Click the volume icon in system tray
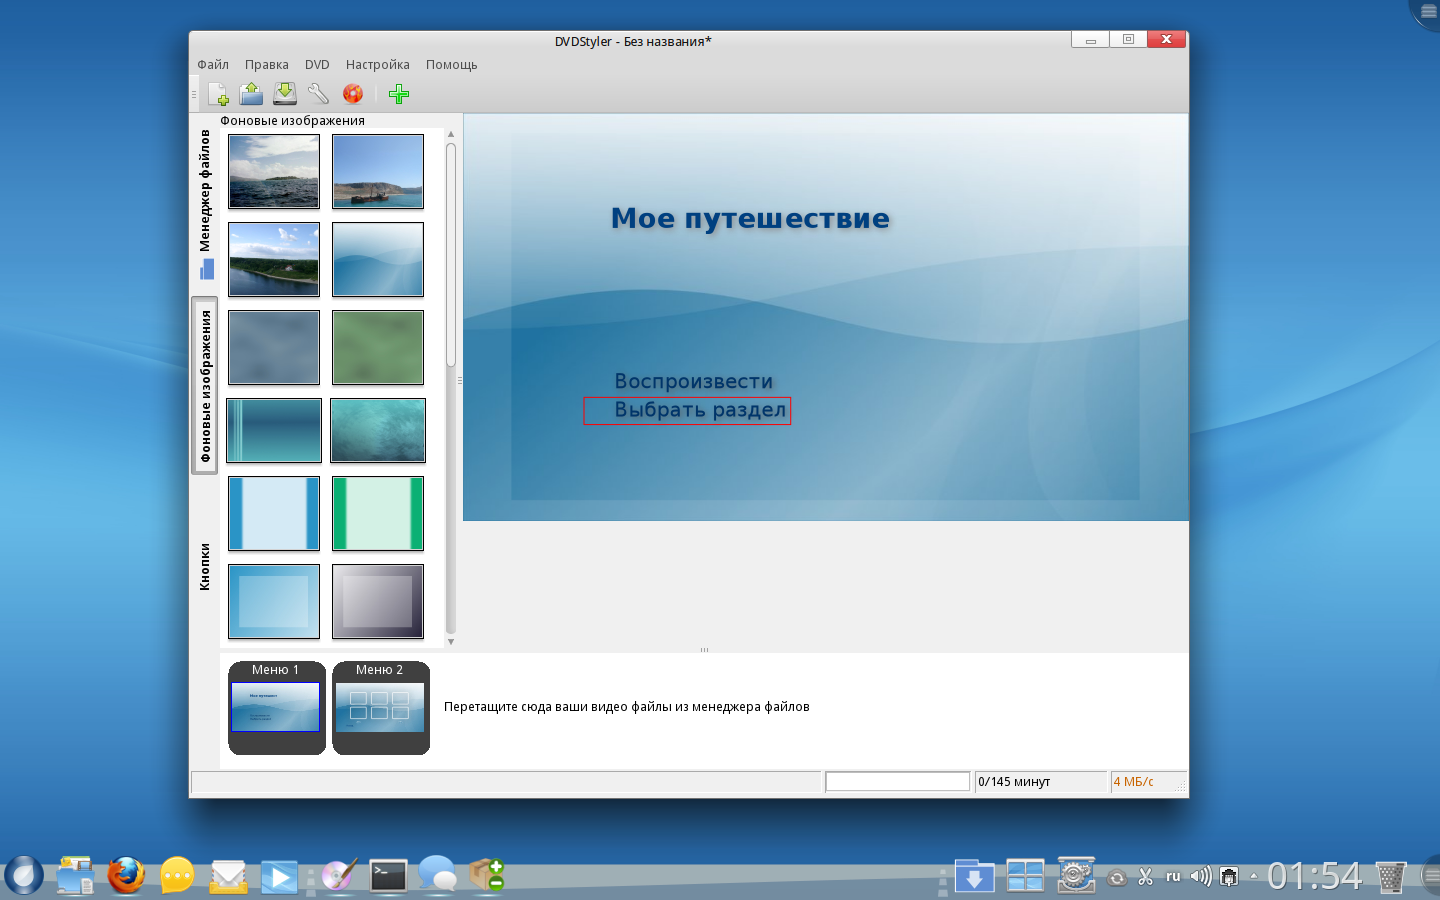This screenshot has width=1440, height=900. 1201,877
